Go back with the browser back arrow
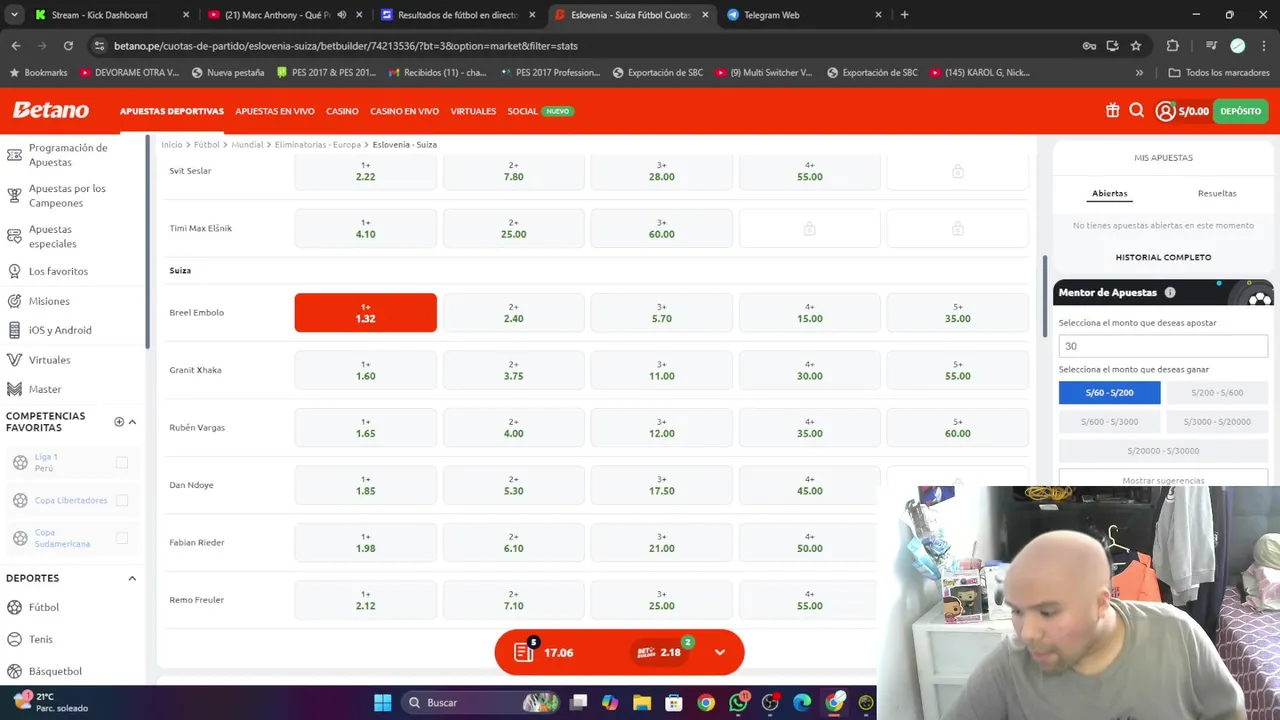Image resolution: width=1280 pixels, height=720 pixels. pos(16,45)
